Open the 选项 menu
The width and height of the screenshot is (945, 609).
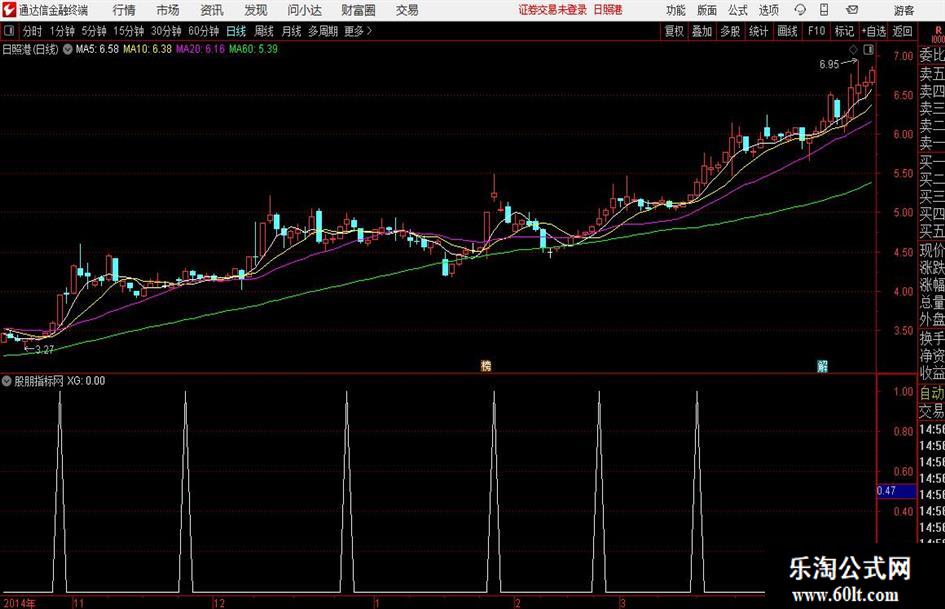pos(768,10)
